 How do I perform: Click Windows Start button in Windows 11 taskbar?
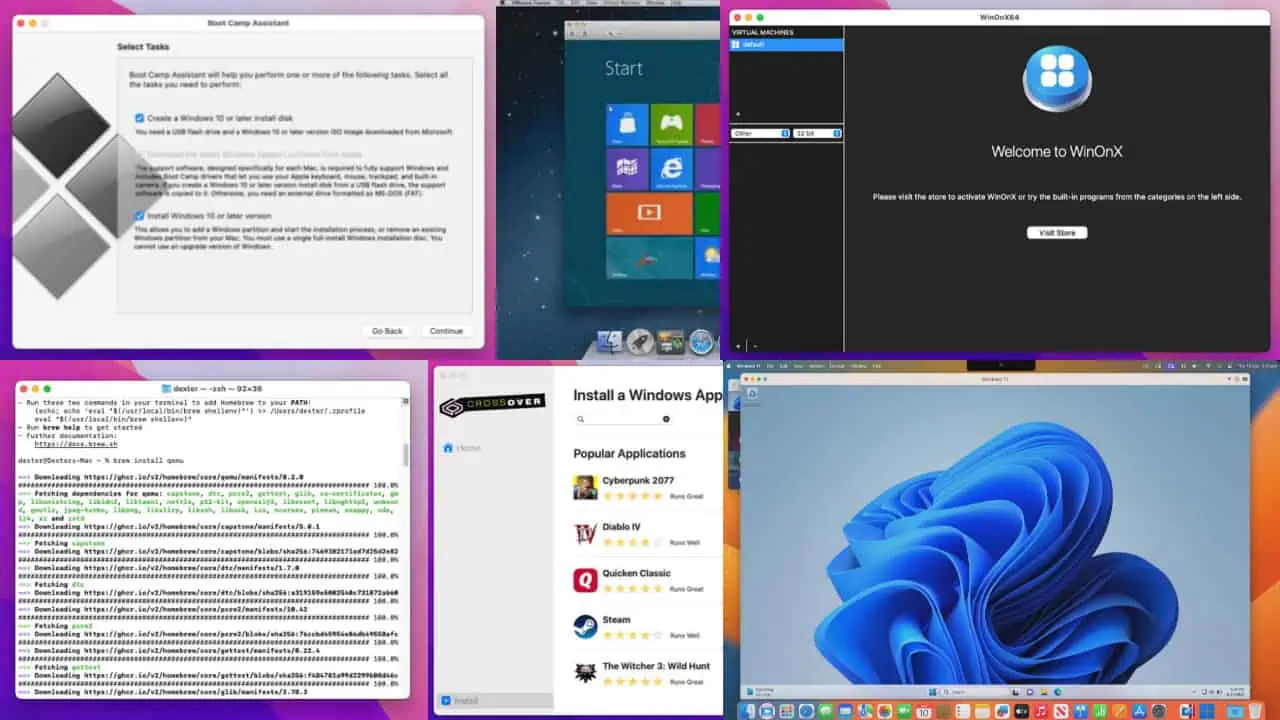click(x=932, y=692)
